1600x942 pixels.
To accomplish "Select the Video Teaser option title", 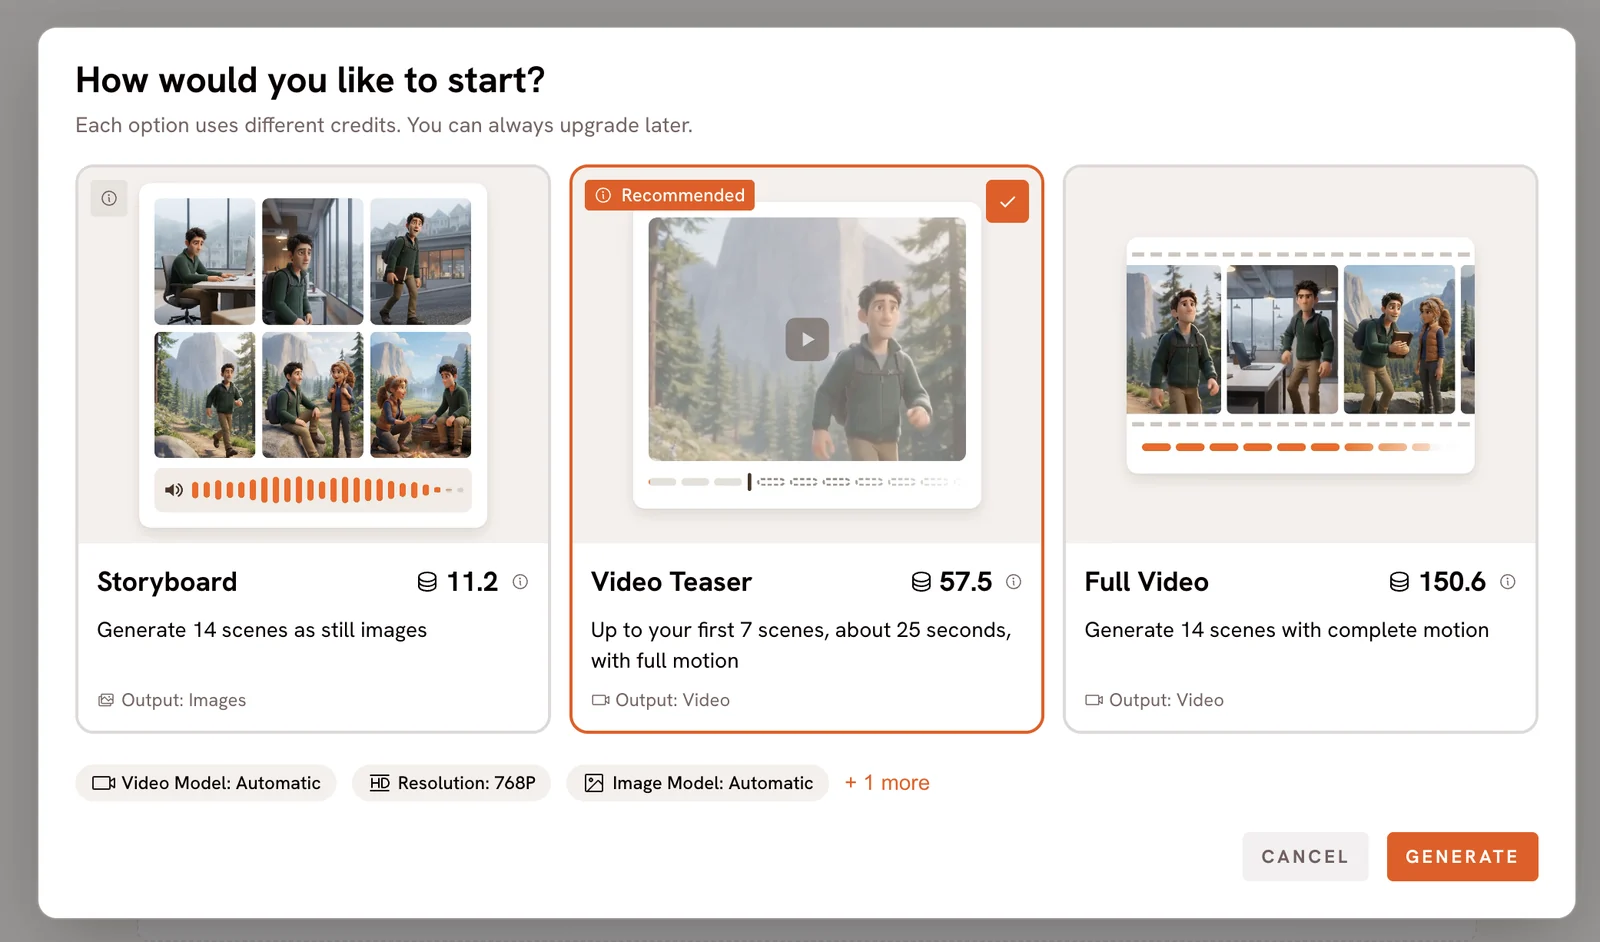I will click(671, 582).
